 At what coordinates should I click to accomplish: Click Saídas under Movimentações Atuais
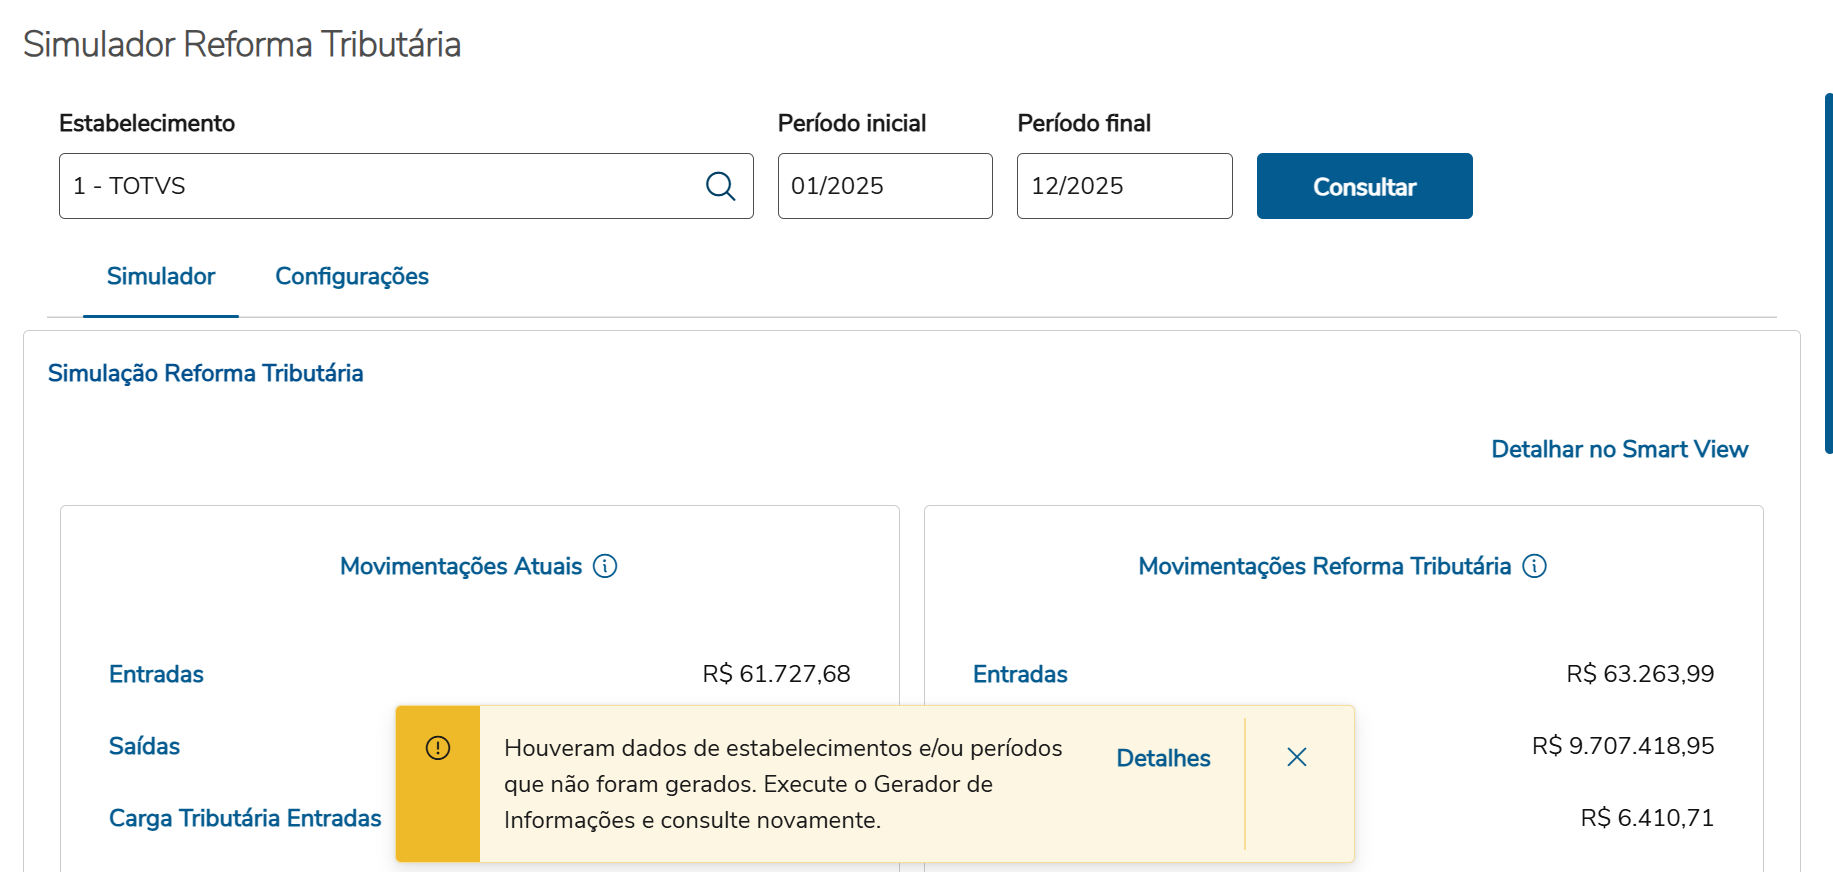click(x=145, y=747)
